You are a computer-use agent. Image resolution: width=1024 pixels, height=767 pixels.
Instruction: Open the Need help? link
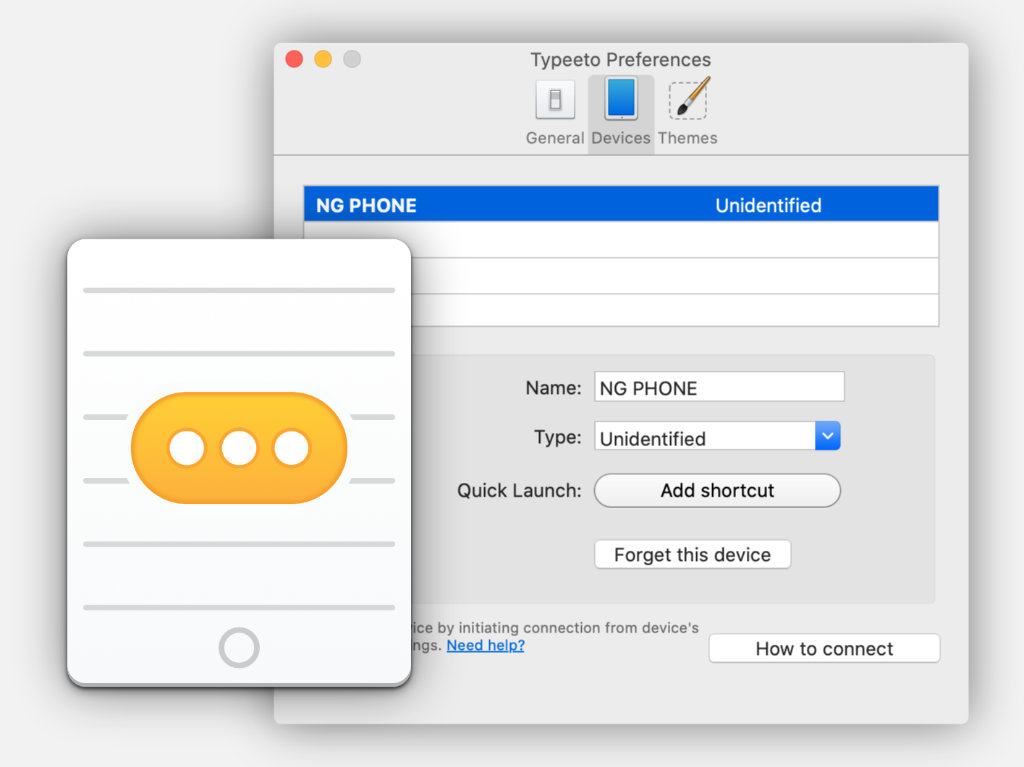tap(485, 645)
